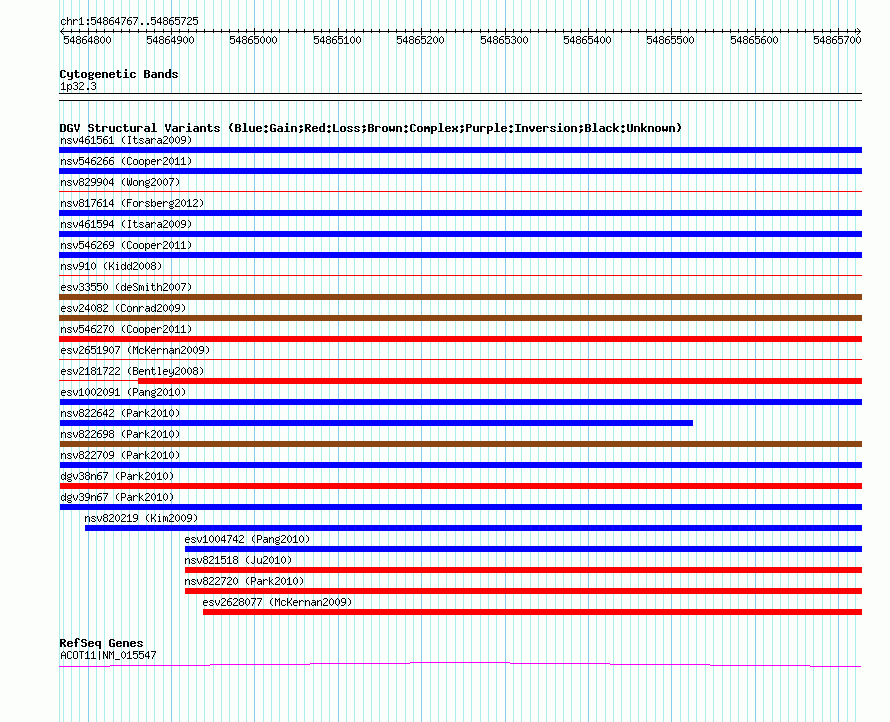Select the blue bar for nsv820219
Viewport: 890px width, 722px height.
click(473, 528)
